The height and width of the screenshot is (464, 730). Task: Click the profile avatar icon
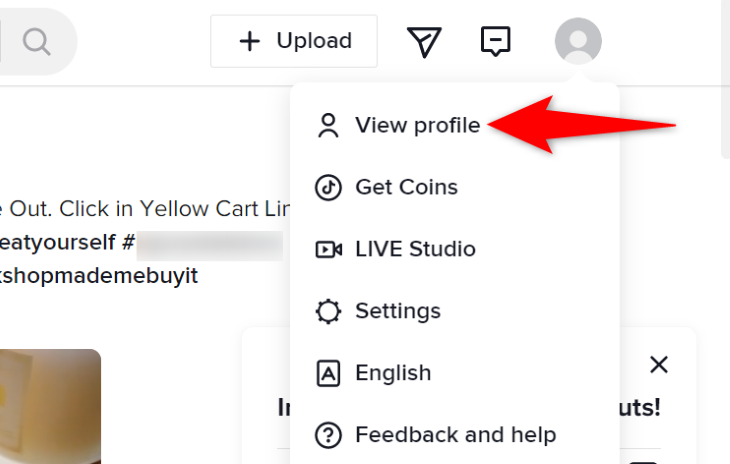(578, 41)
